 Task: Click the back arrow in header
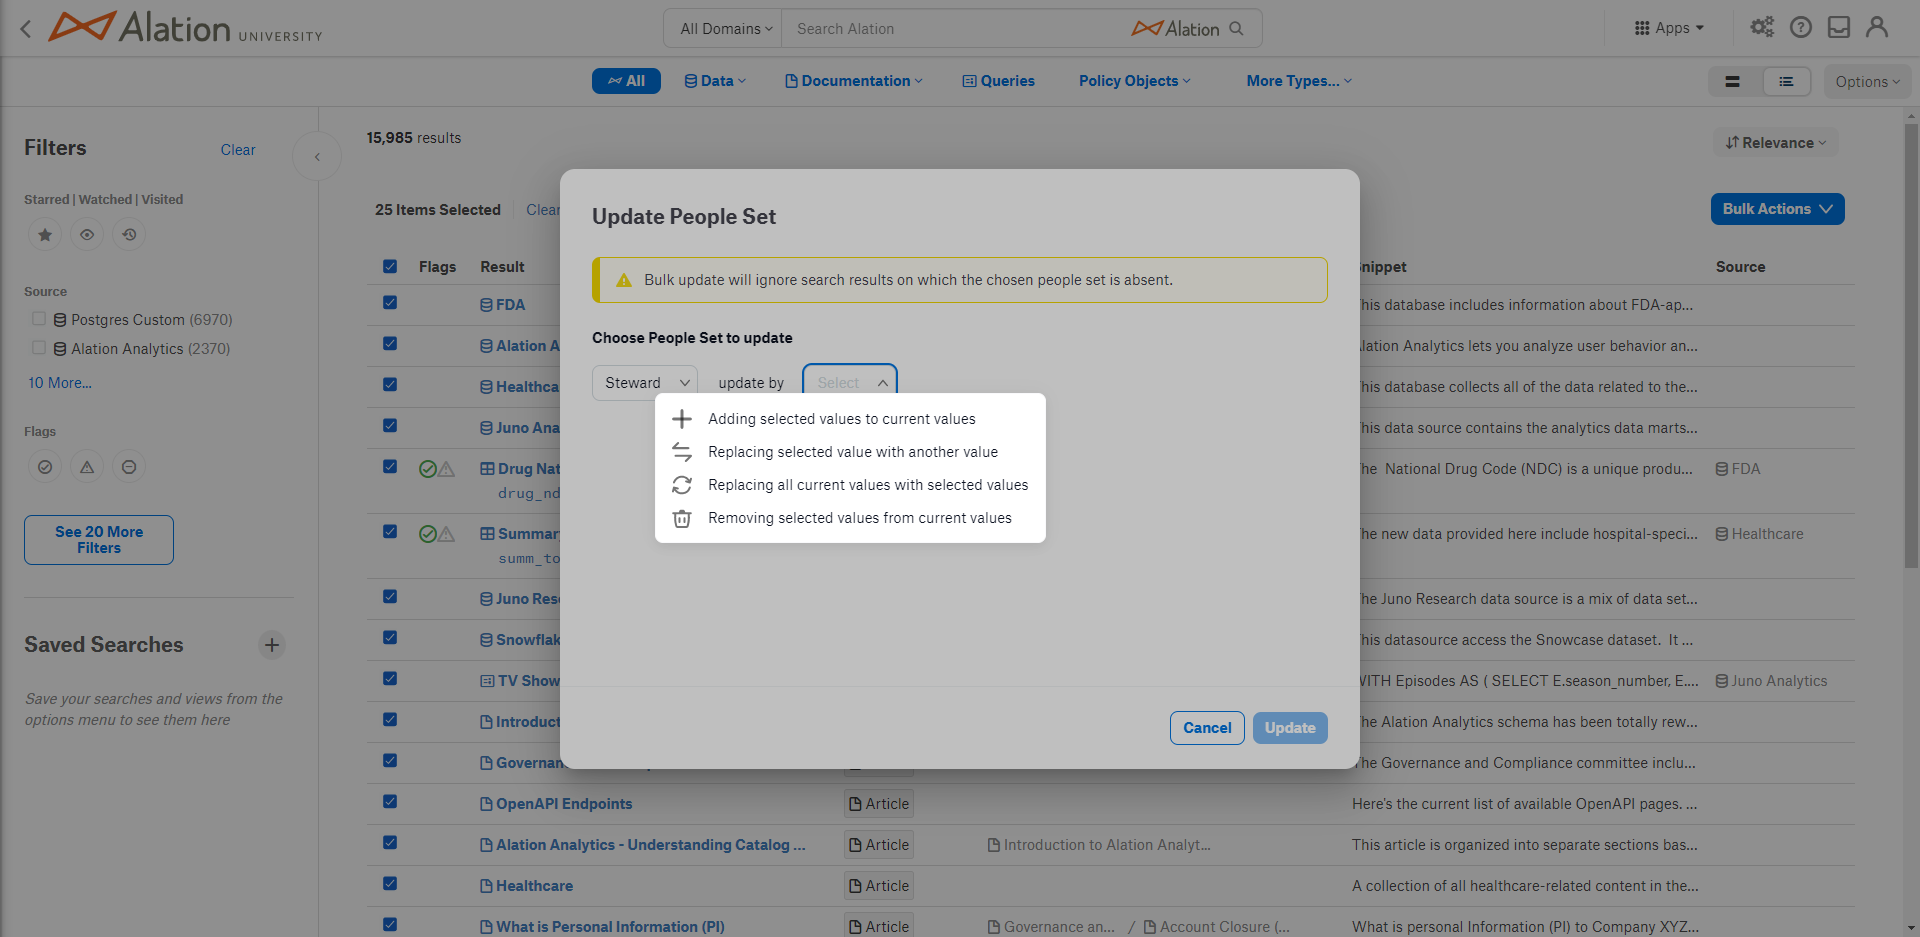[26, 29]
